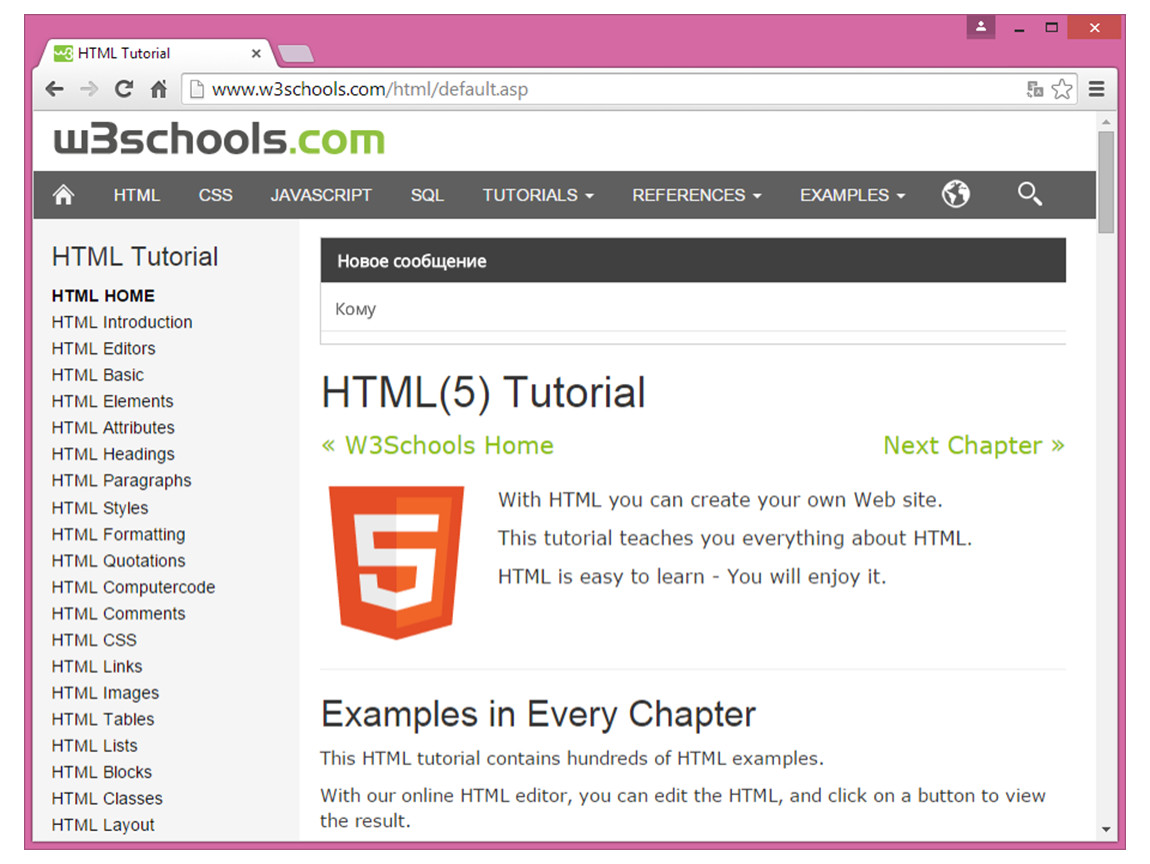Bookmark this page with the star icon
Image resolution: width=1150 pixels, height=864 pixels.
point(1061,89)
